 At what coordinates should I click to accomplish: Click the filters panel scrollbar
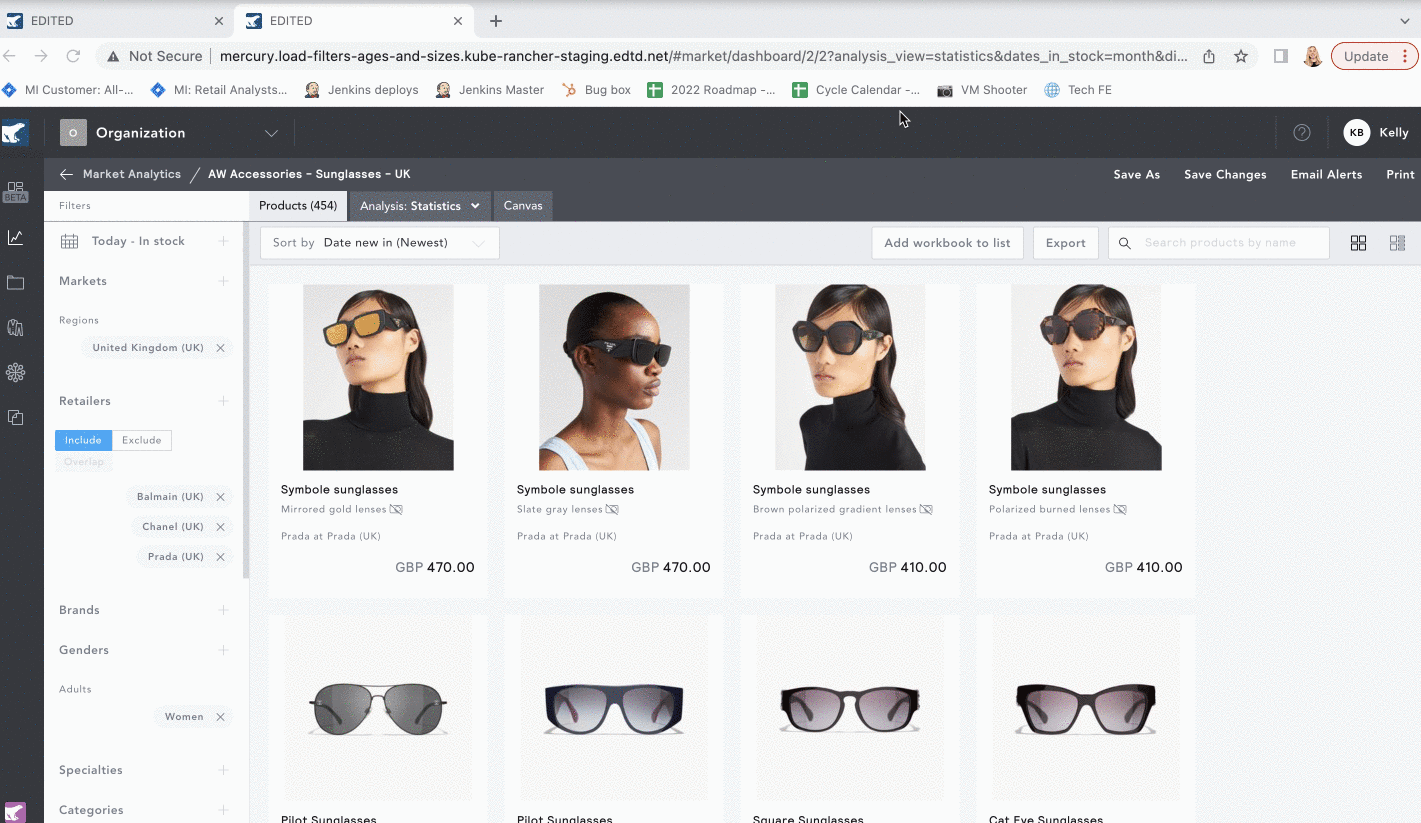click(x=246, y=400)
